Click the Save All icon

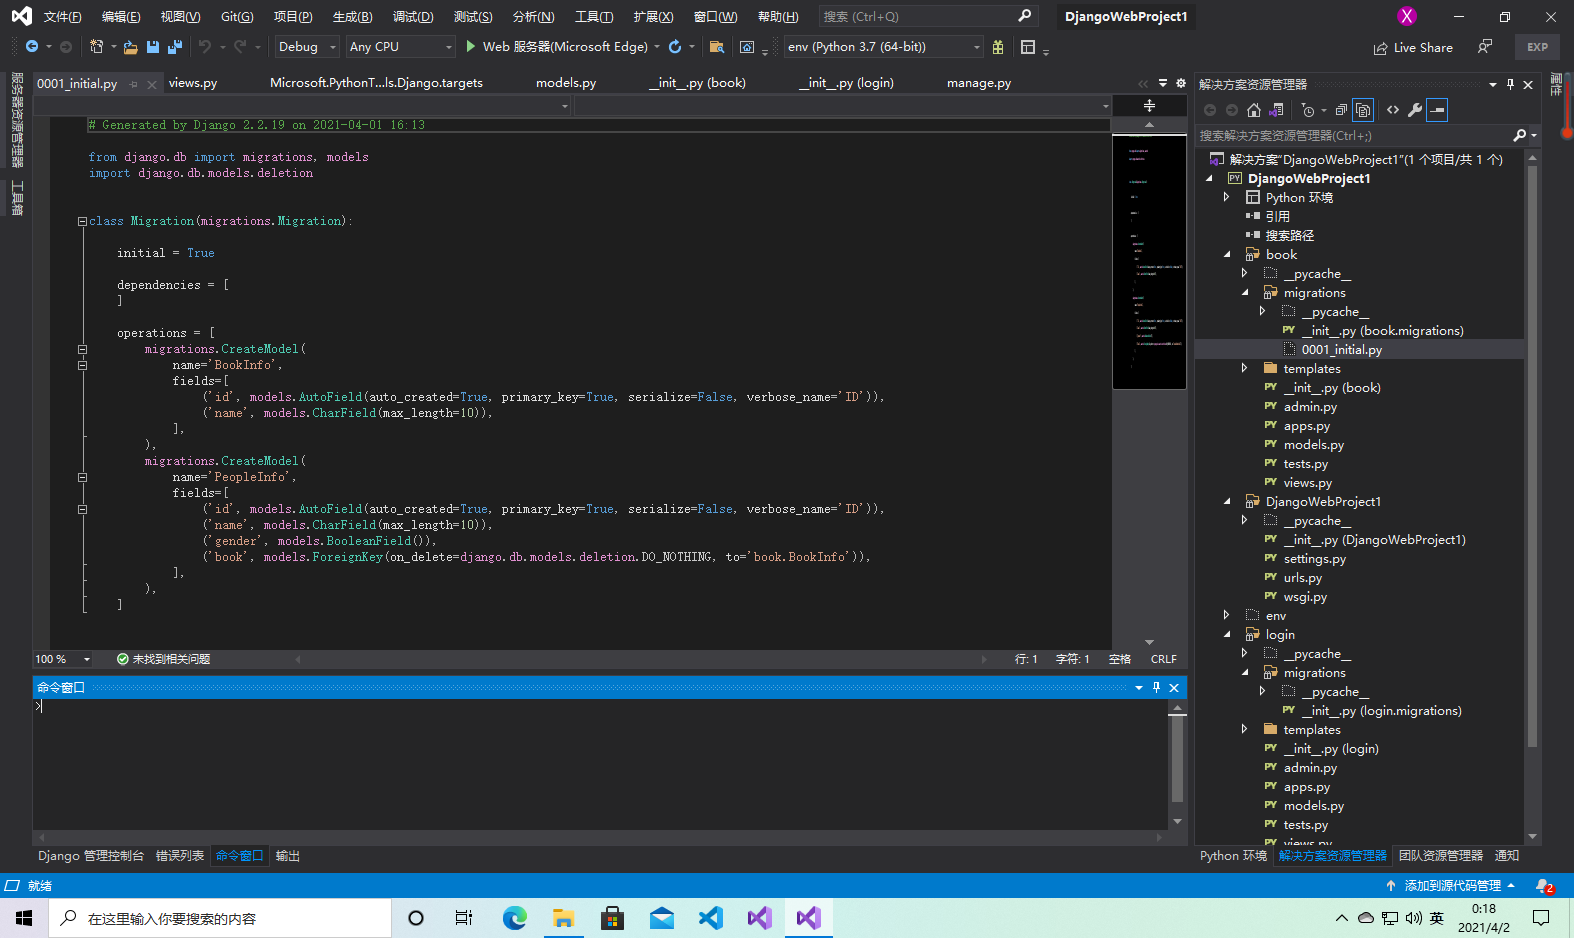click(175, 47)
